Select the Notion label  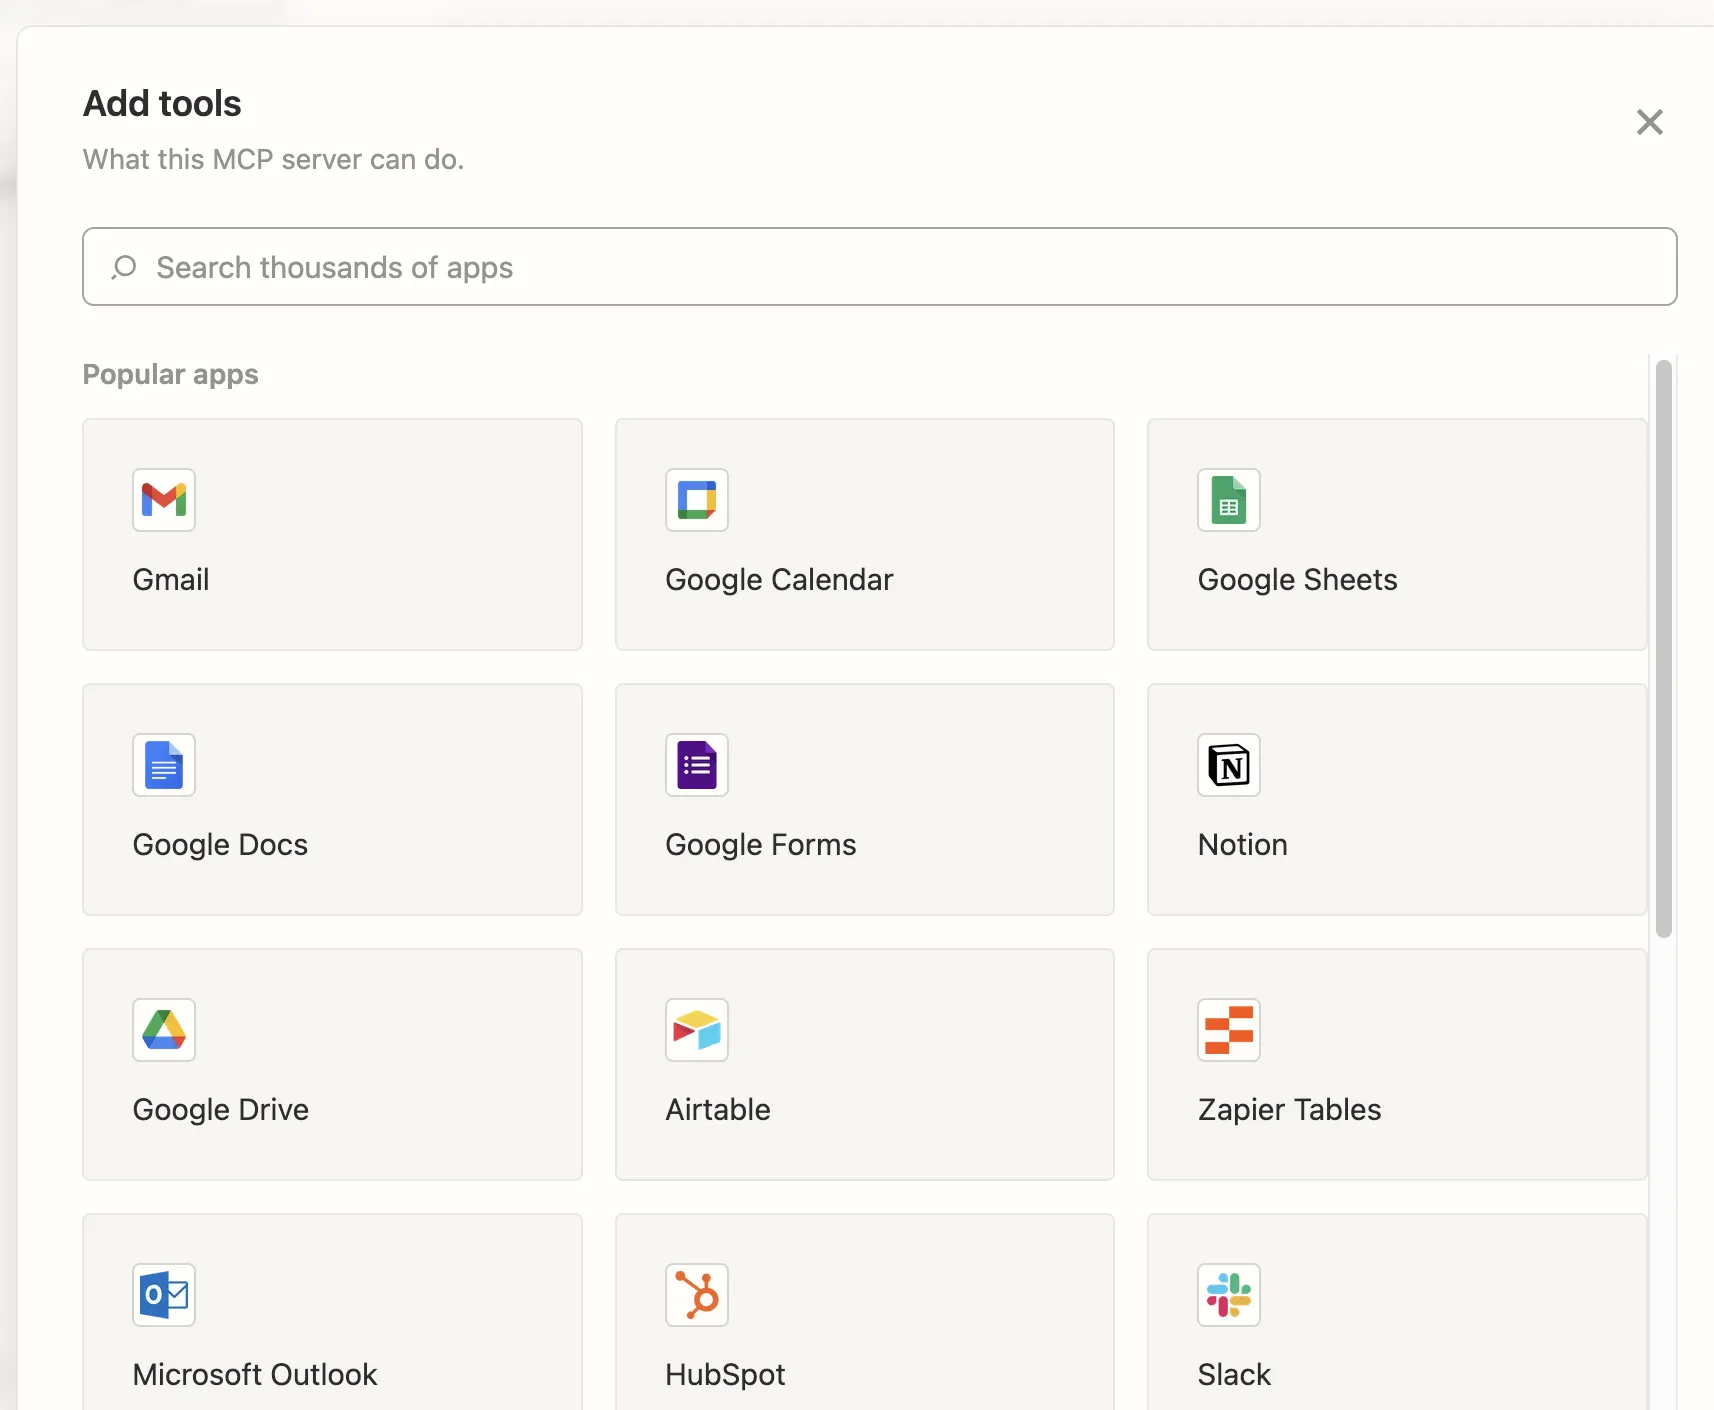coord(1242,845)
